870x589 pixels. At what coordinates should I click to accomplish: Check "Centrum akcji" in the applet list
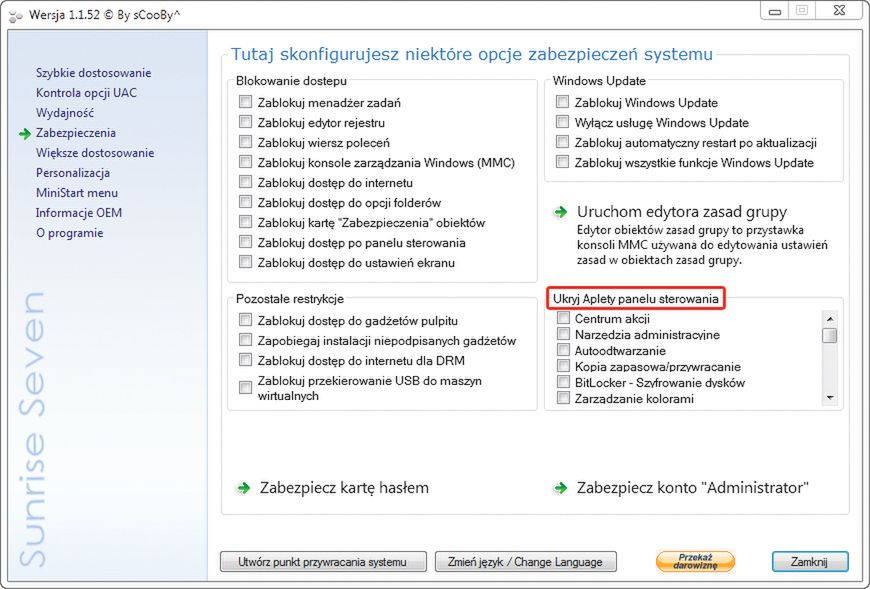tap(565, 318)
